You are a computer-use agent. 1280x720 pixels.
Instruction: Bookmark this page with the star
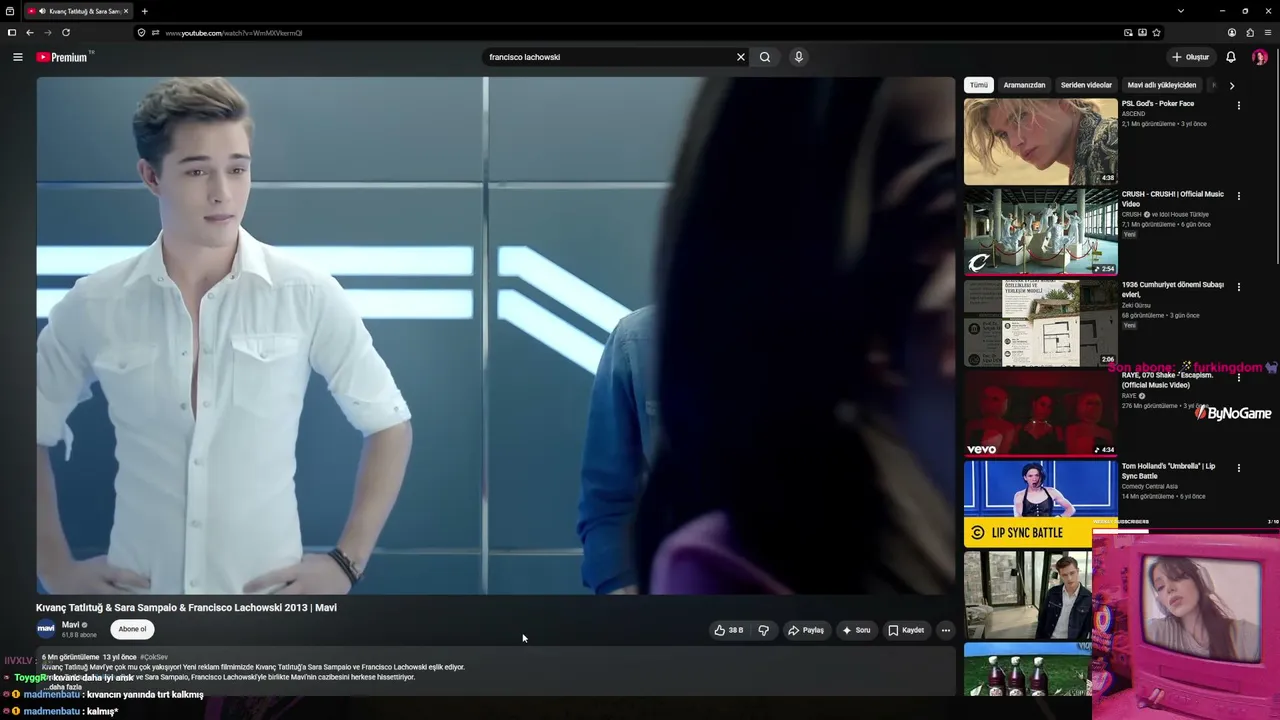pos(1157,33)
